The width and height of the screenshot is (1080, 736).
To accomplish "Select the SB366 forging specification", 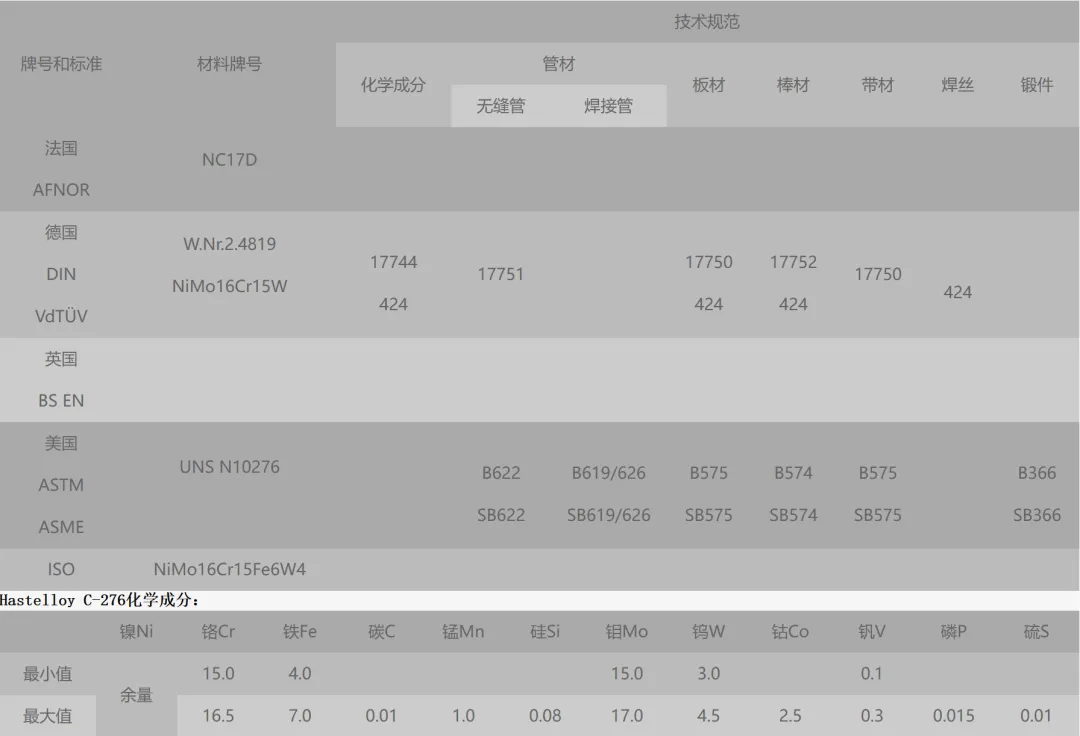I will [1037, 515].
